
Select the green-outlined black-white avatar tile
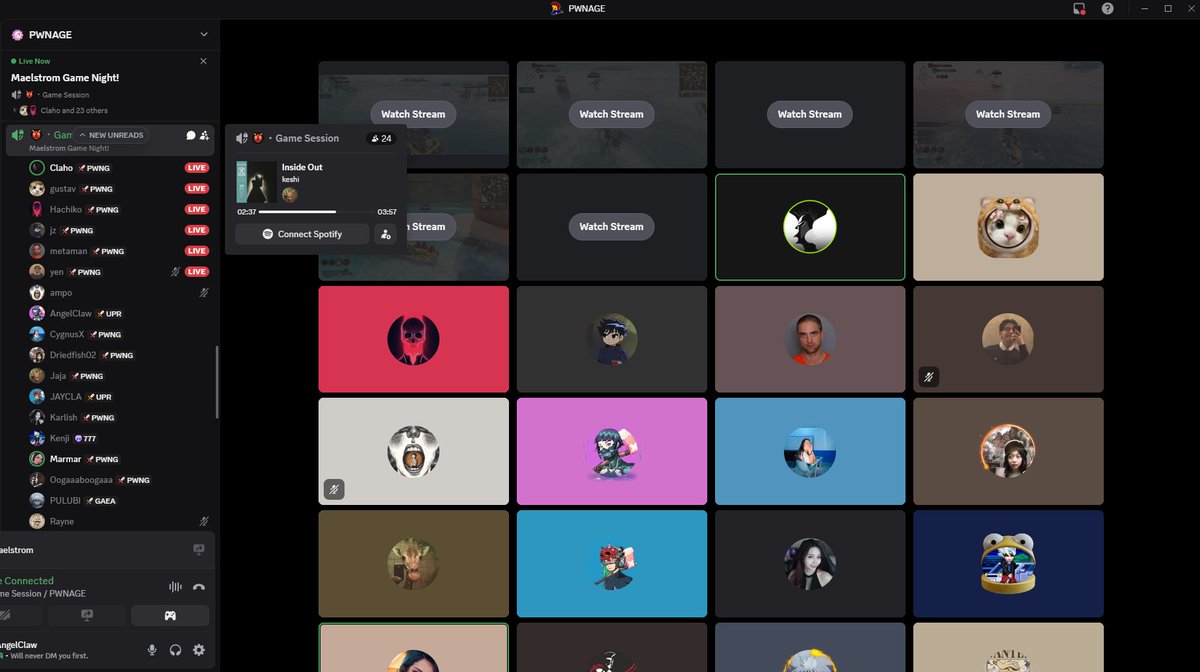[810, 227]
